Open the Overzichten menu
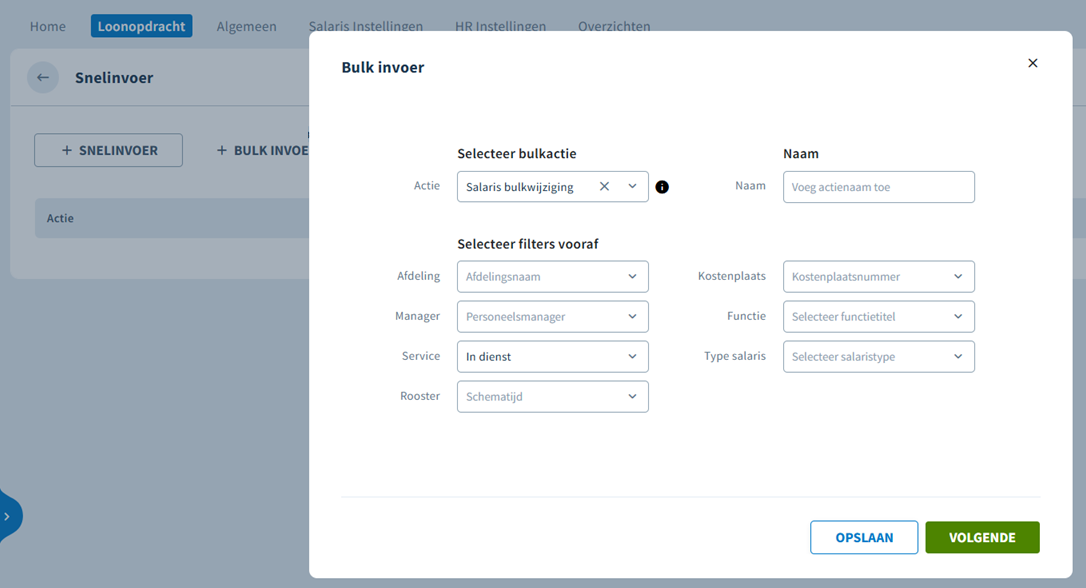1086x588 pixels. (x=614, y=26)
